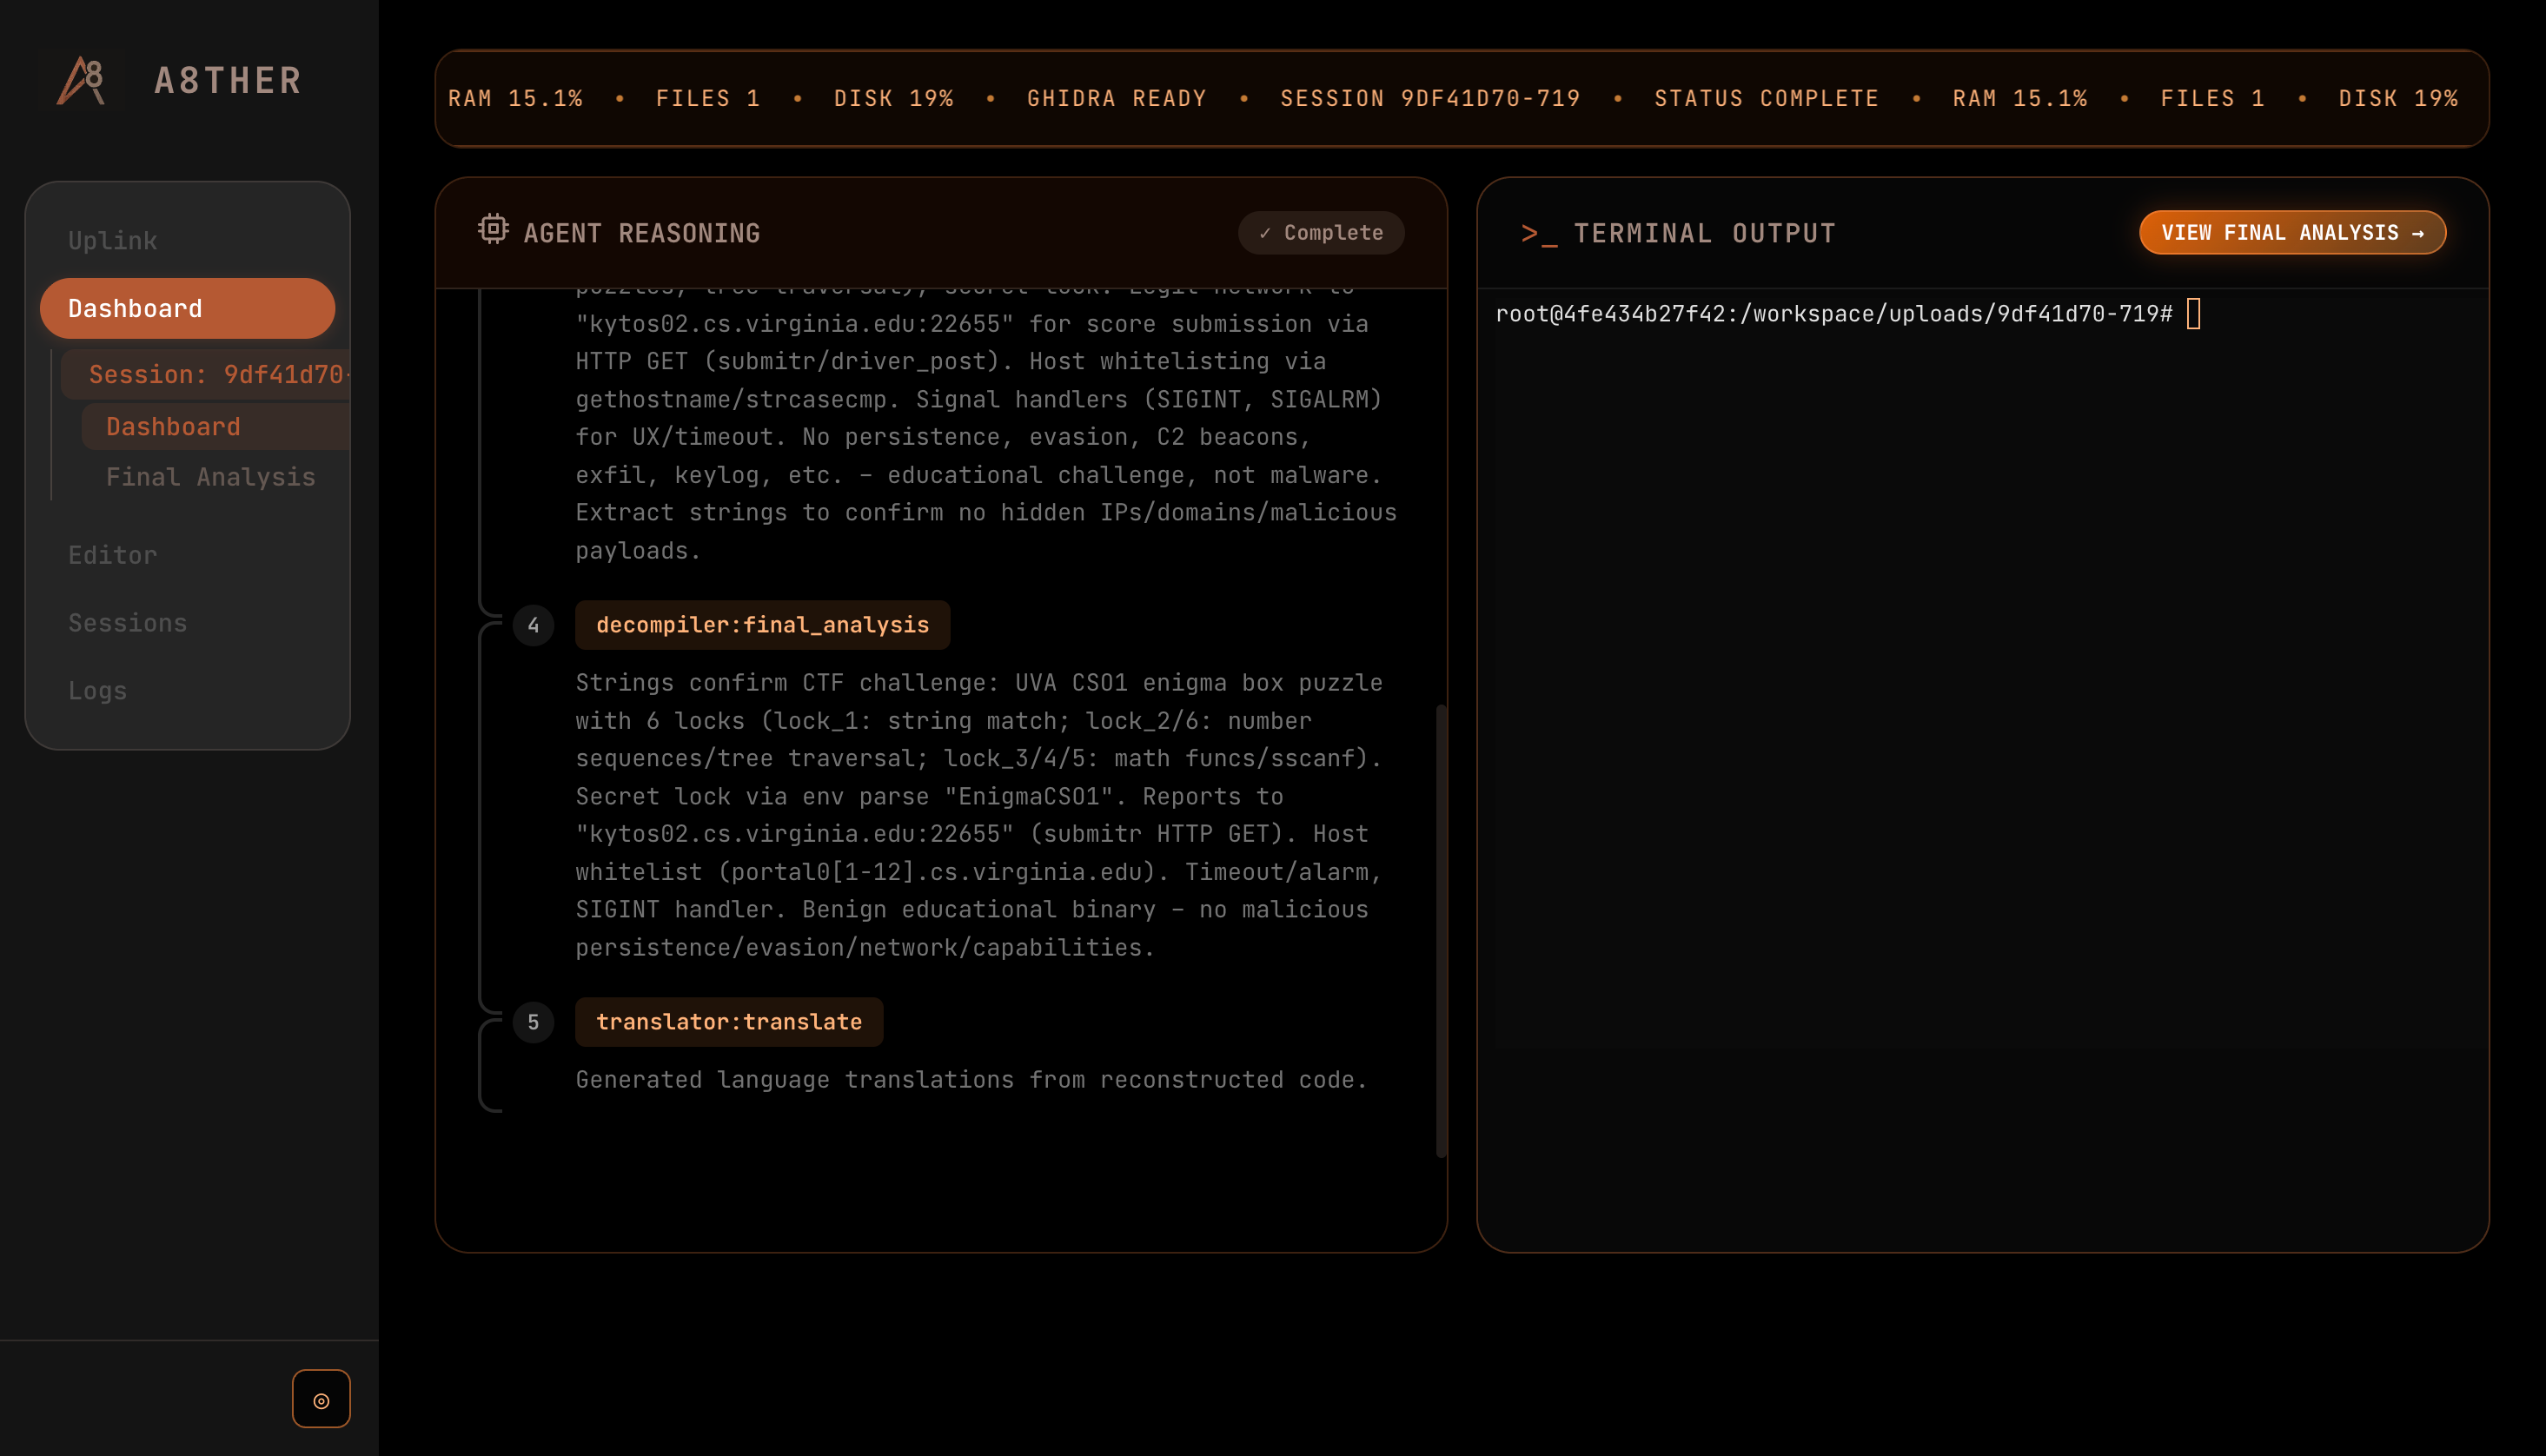Go to the Editor section
This screenshot has height=1456, width=2546.
[113, 555]
